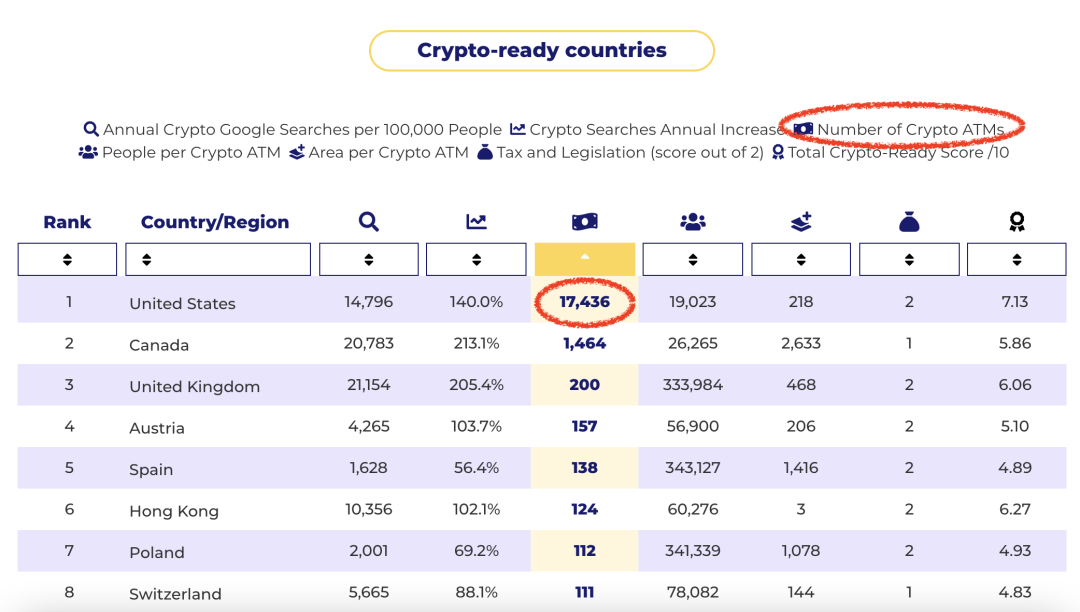Click the magnifier search column header icon
This screenshot has width=1080, height=612.
pos(368,222)
